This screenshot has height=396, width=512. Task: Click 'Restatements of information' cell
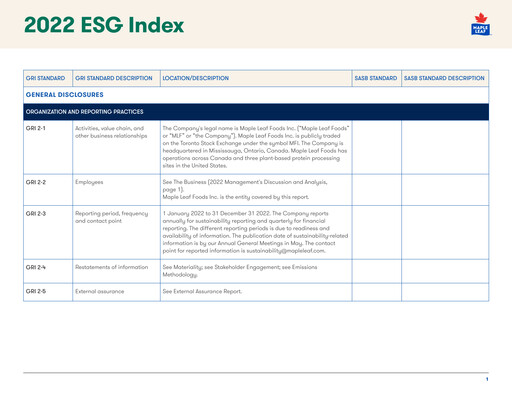[116, 271]
